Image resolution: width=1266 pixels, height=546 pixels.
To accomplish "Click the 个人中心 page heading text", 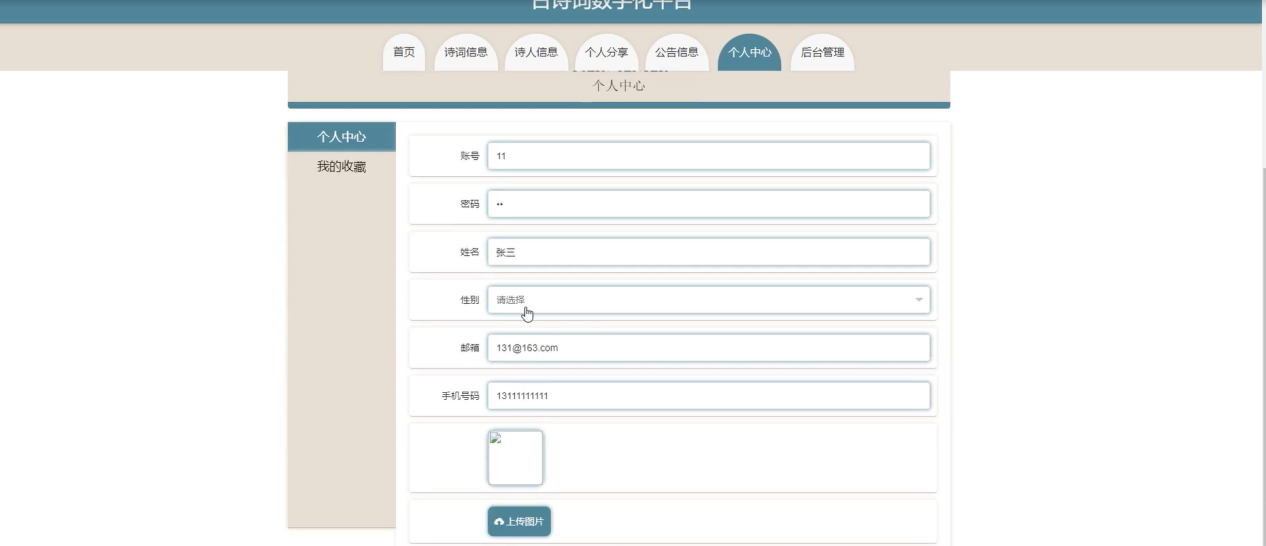I will coord(619,86).
